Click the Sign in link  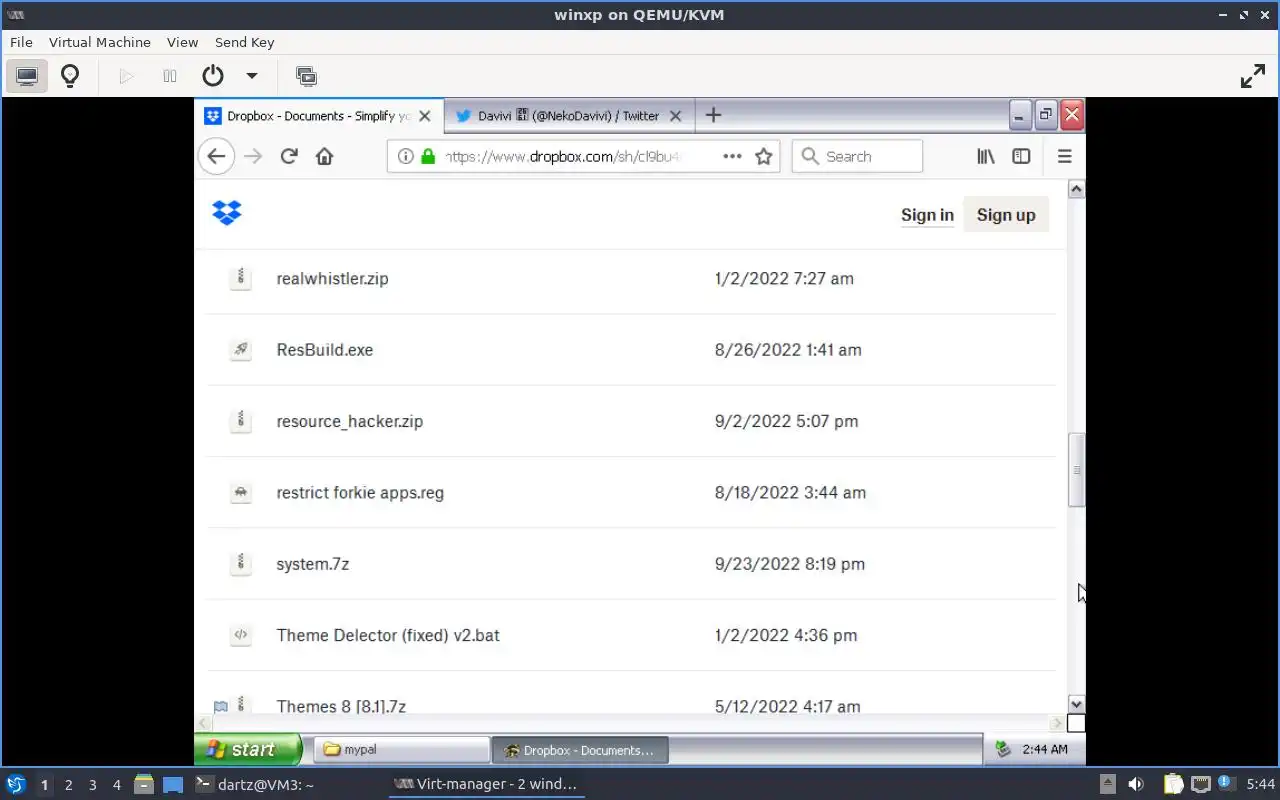pyautogui.click(x=927, y=215)
